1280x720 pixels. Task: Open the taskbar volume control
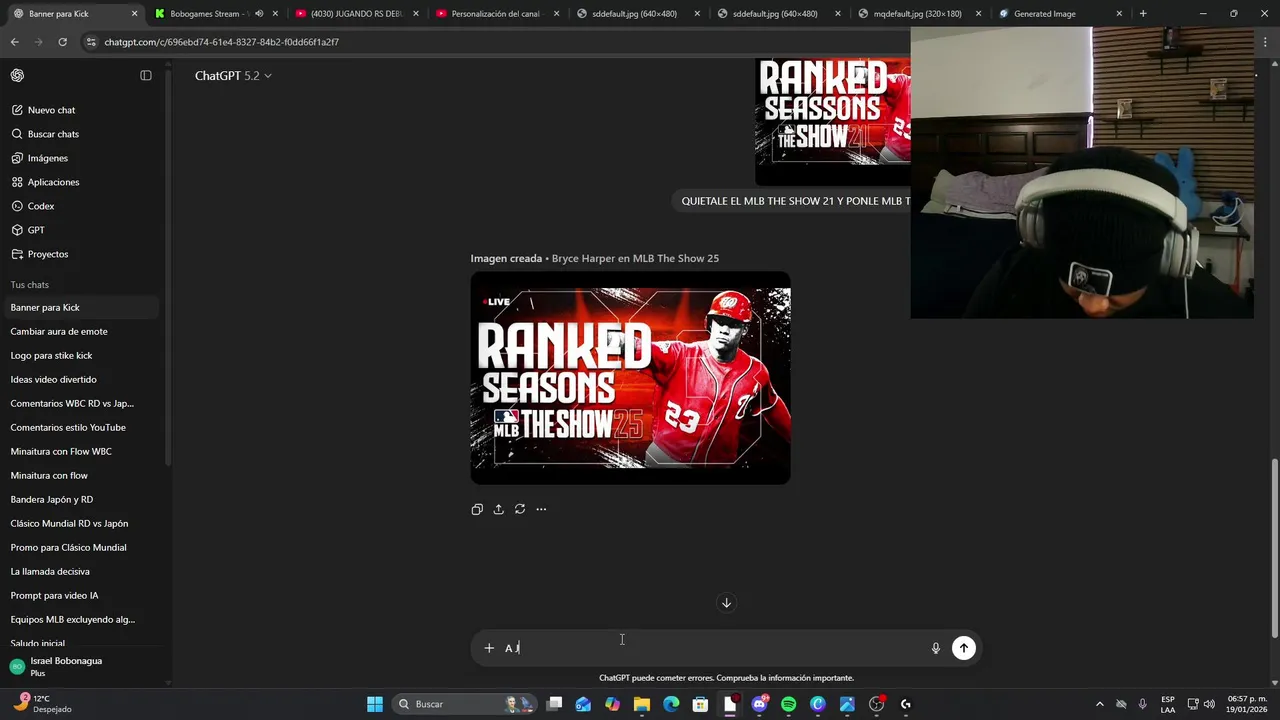(1209, 704)
